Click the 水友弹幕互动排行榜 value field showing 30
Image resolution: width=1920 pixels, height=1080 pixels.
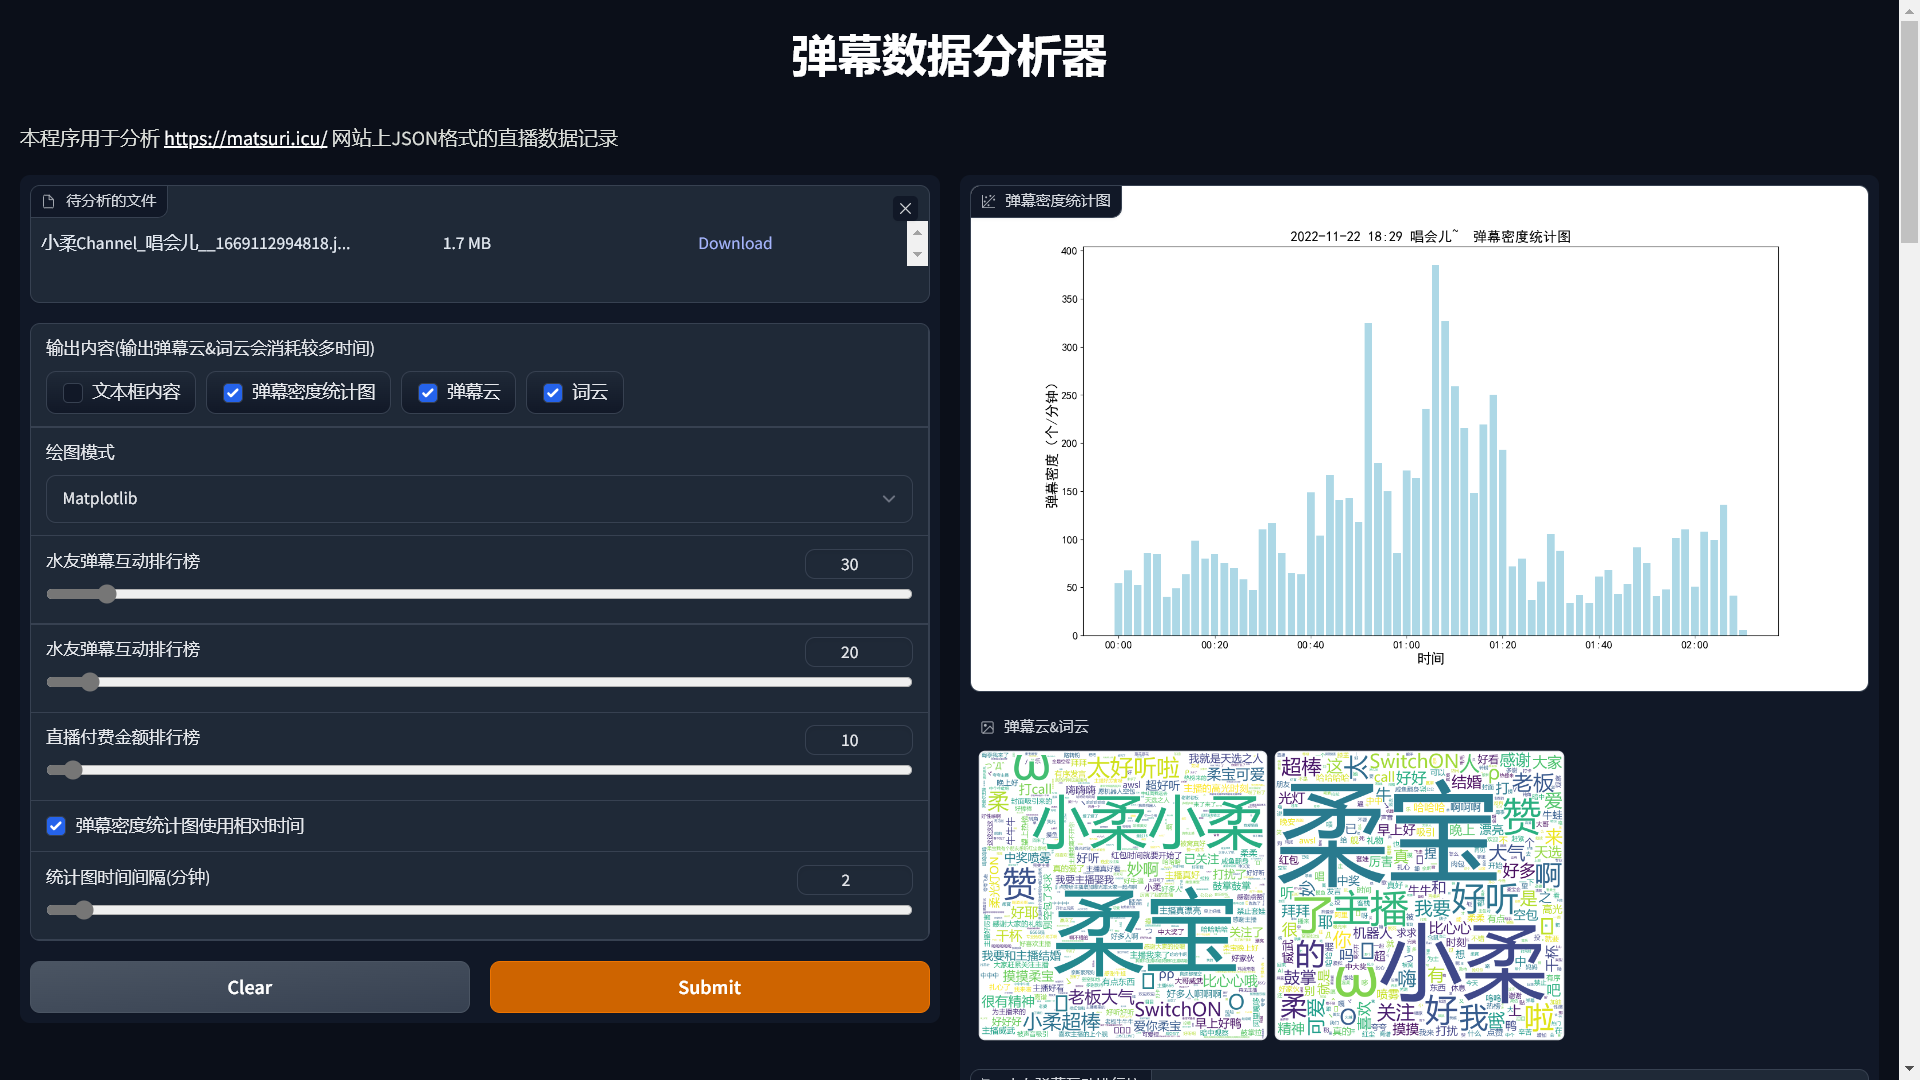tap(858, 563)
